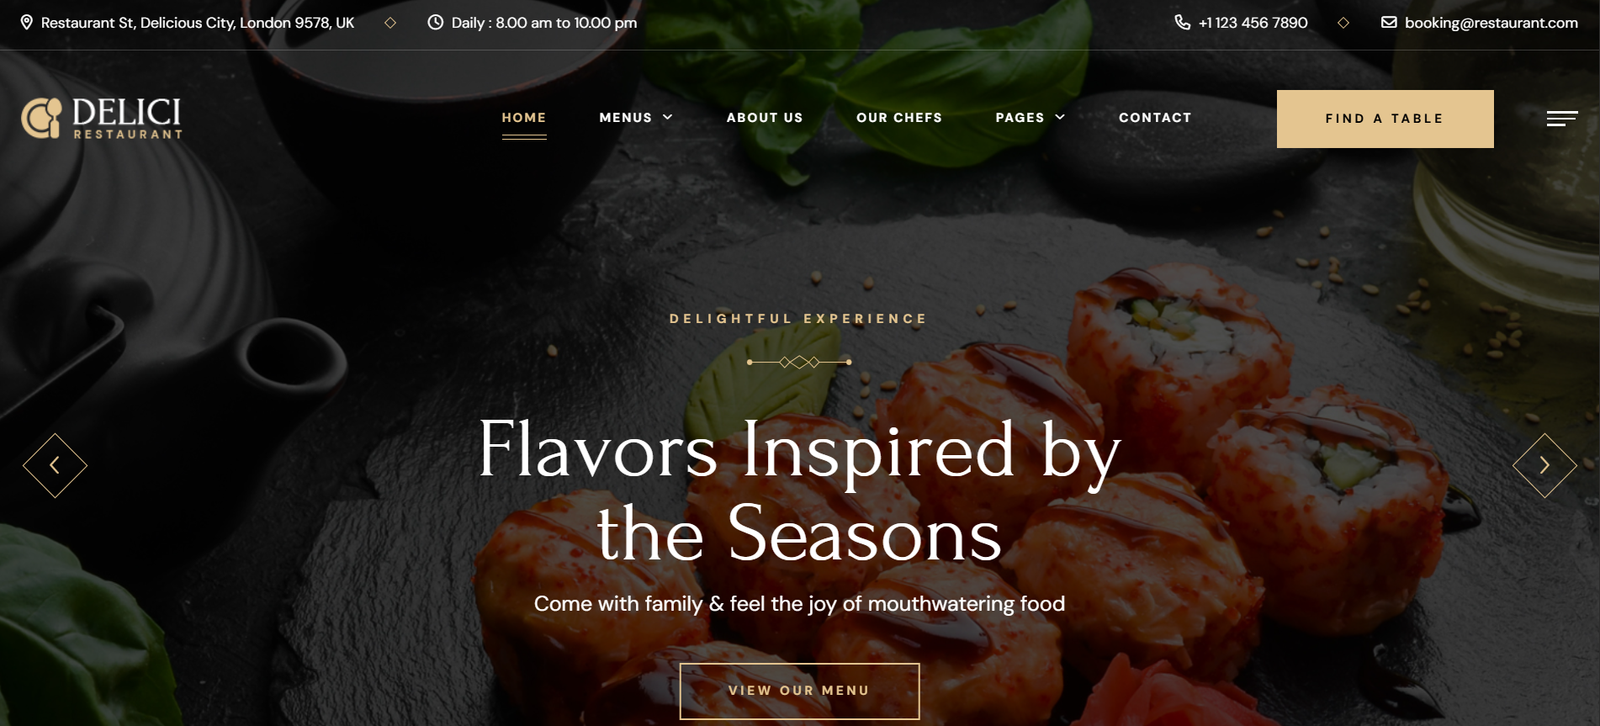Expand the Pages dropdown chevron
Viewport: 1600px width, 726px height.
(1060, 118)
